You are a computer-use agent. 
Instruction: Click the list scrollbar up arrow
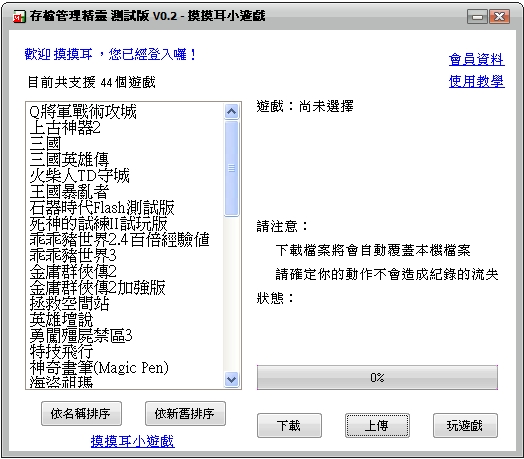click(232, 111)
